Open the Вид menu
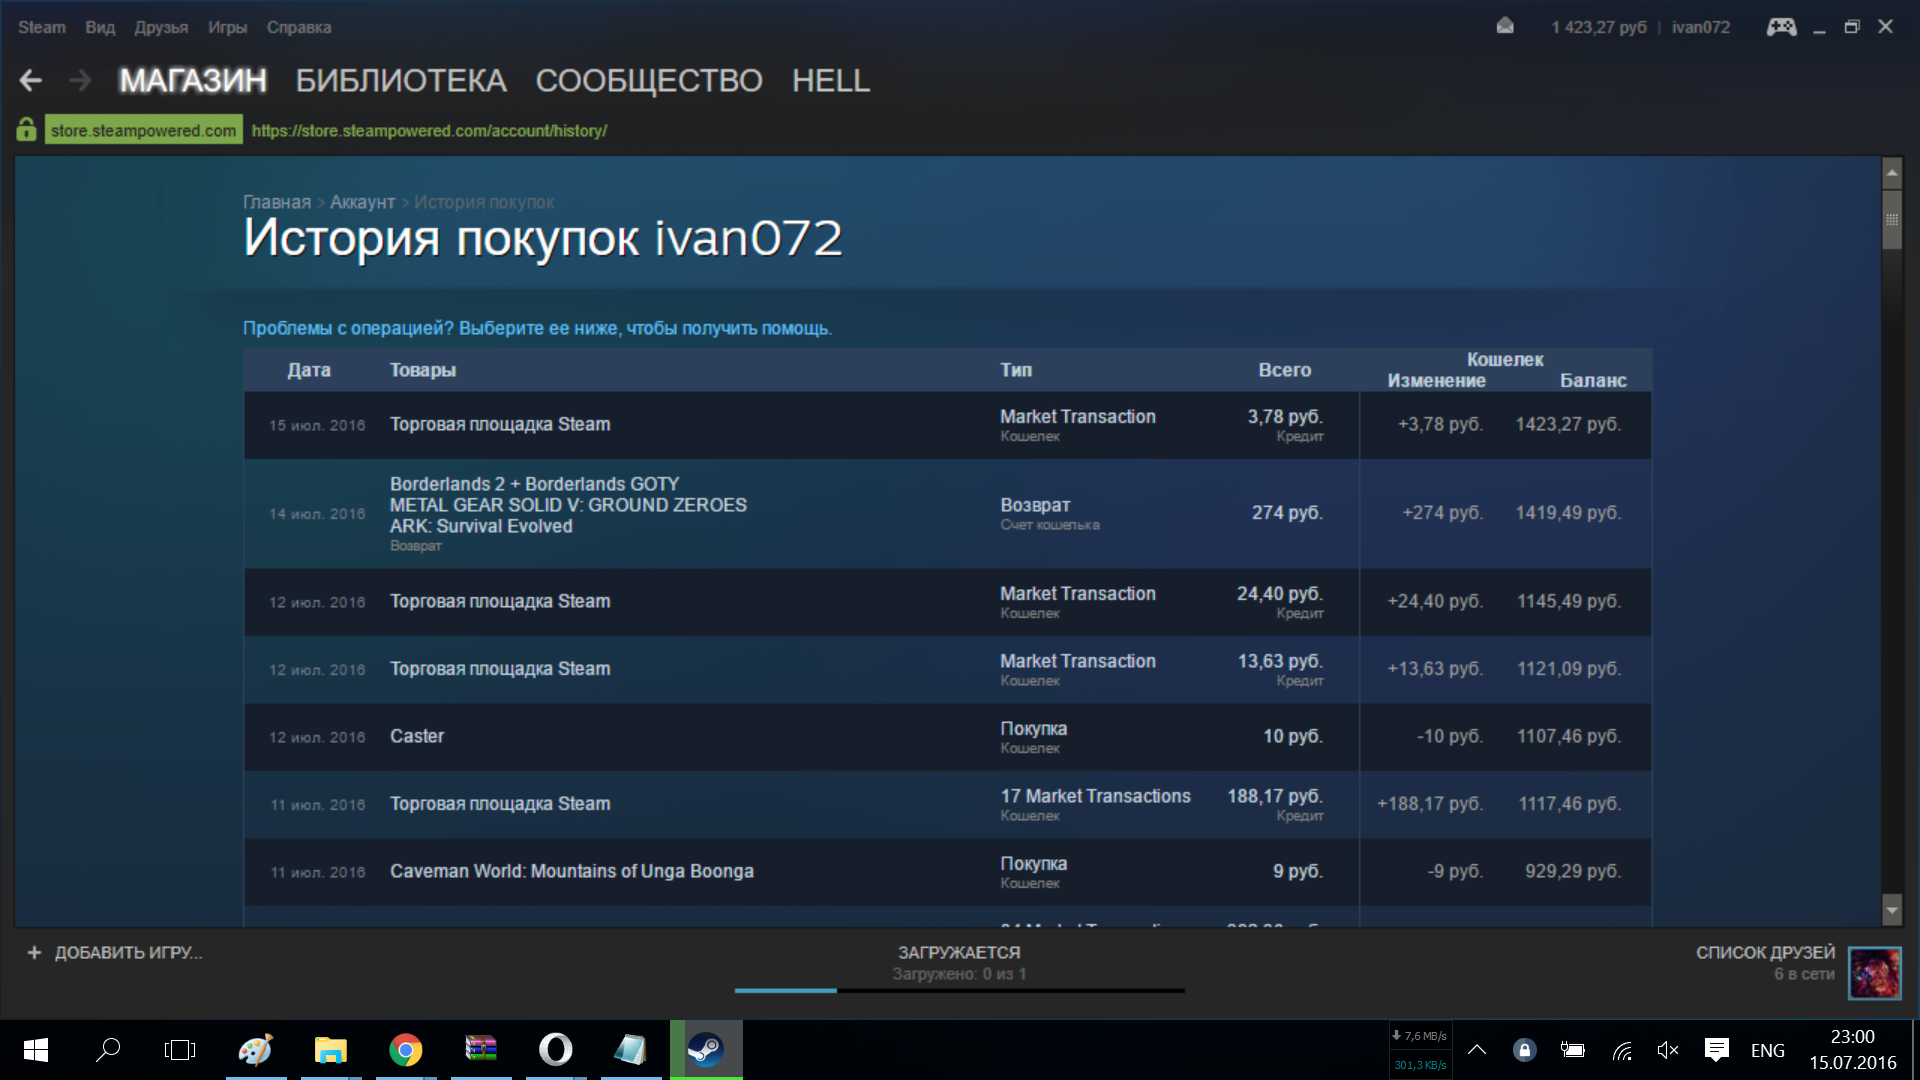The image size is (1920, 1080). coord(100,27)
